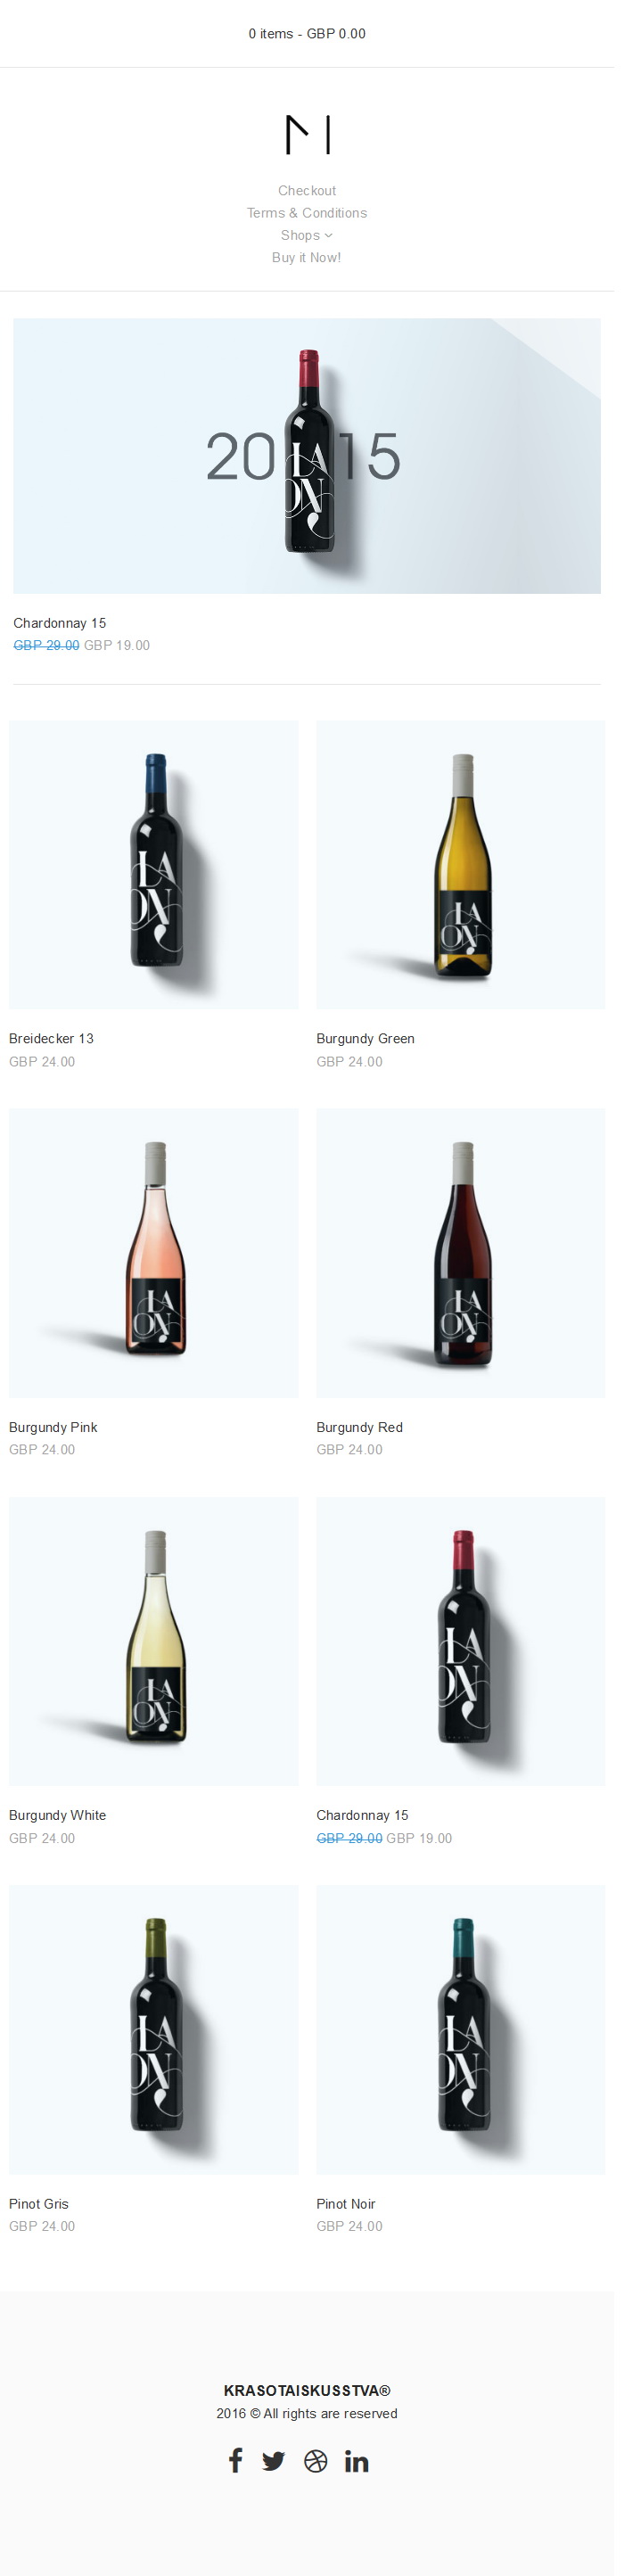The height and width of the screenshot is (2576, 641).
Task: Open Terms & Conditions page
Action: point(307,213)
